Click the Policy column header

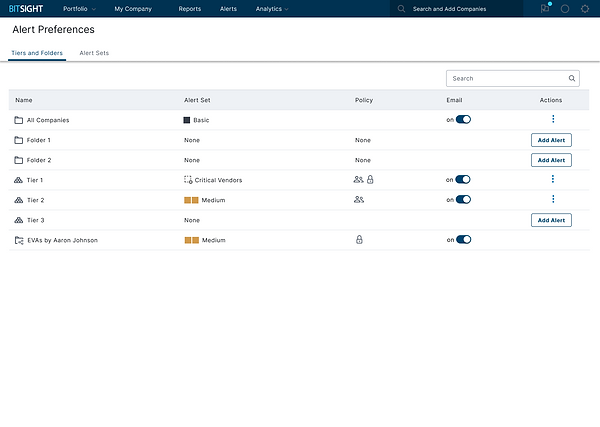[x=364, y=100]
